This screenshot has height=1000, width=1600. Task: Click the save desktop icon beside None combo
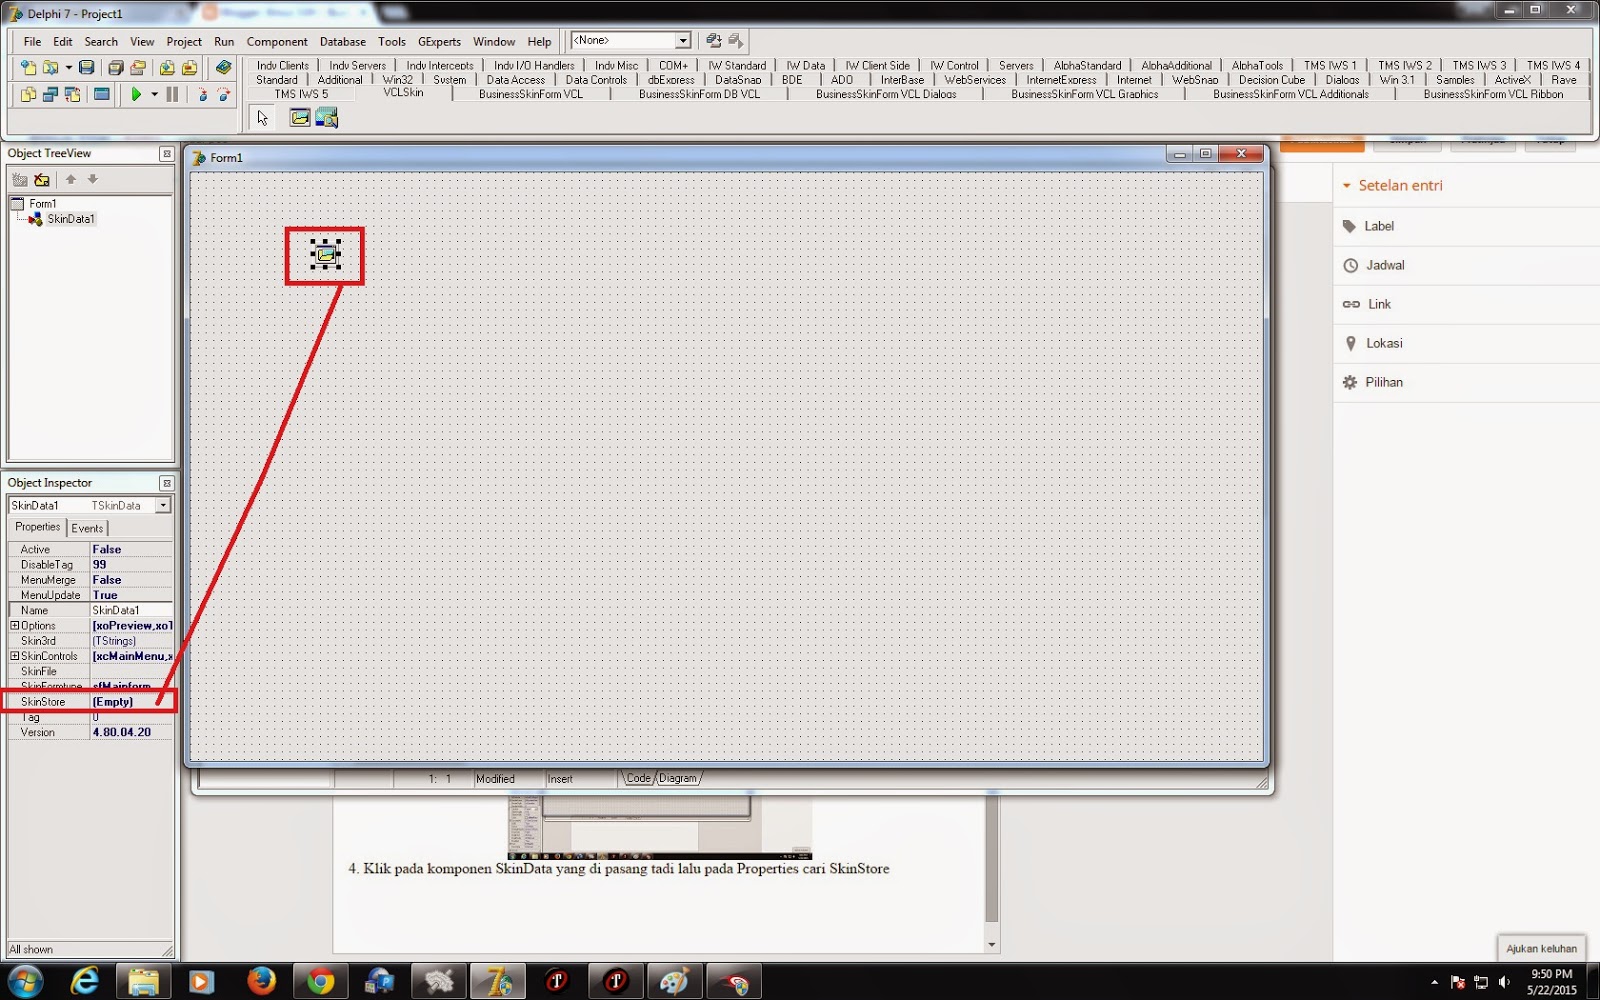point(714,41)
